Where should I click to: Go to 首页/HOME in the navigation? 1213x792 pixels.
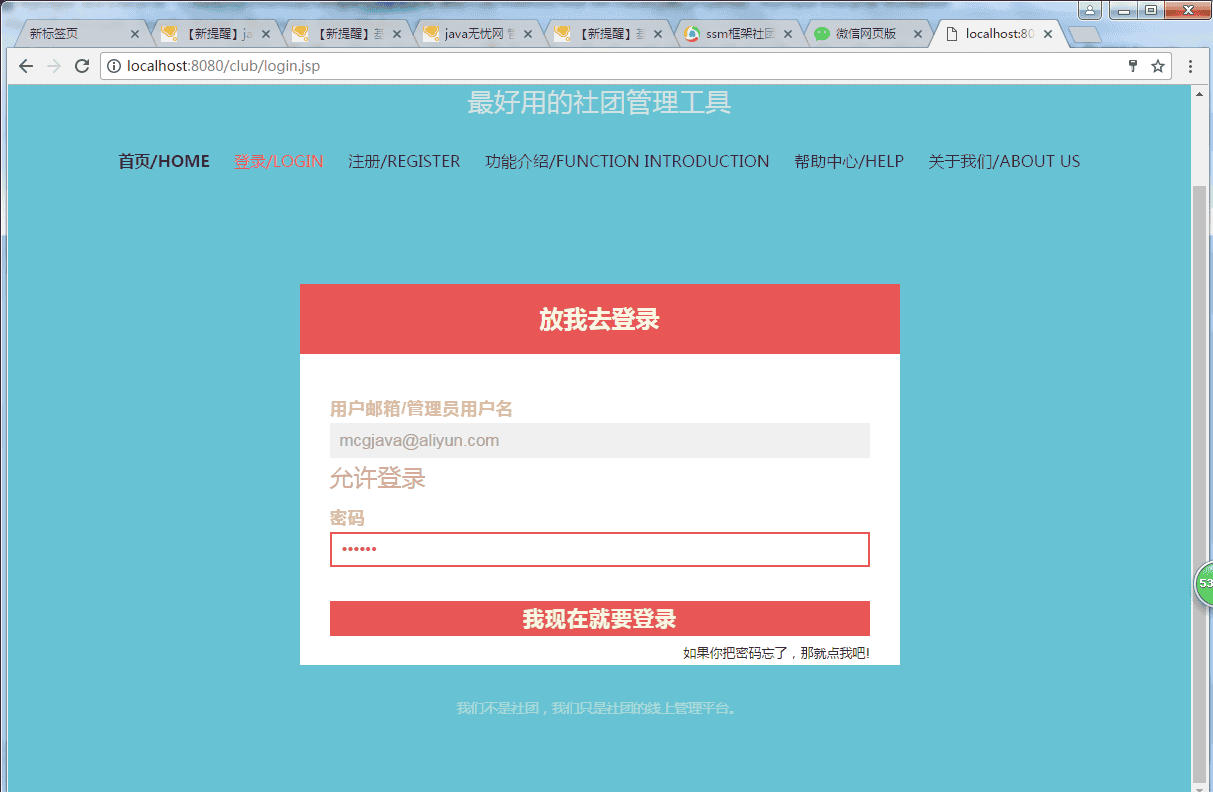(164, 161)
